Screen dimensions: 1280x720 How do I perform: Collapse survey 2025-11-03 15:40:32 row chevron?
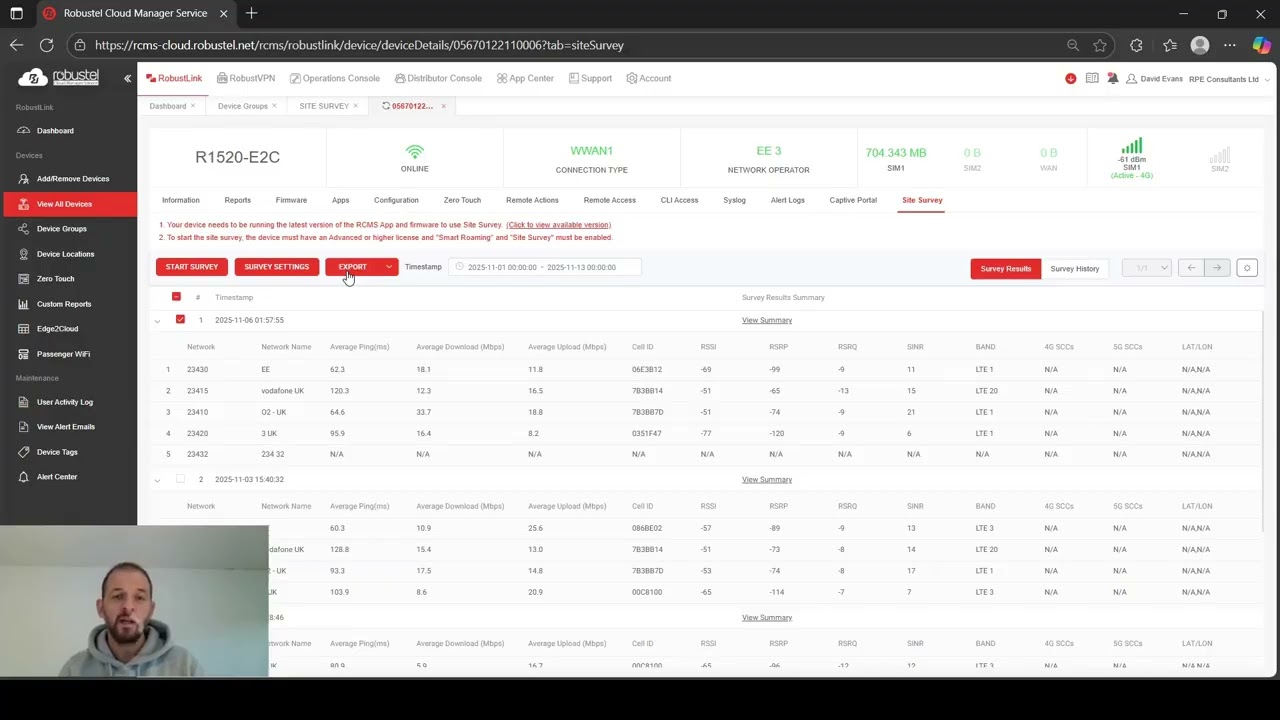point(157,480)
